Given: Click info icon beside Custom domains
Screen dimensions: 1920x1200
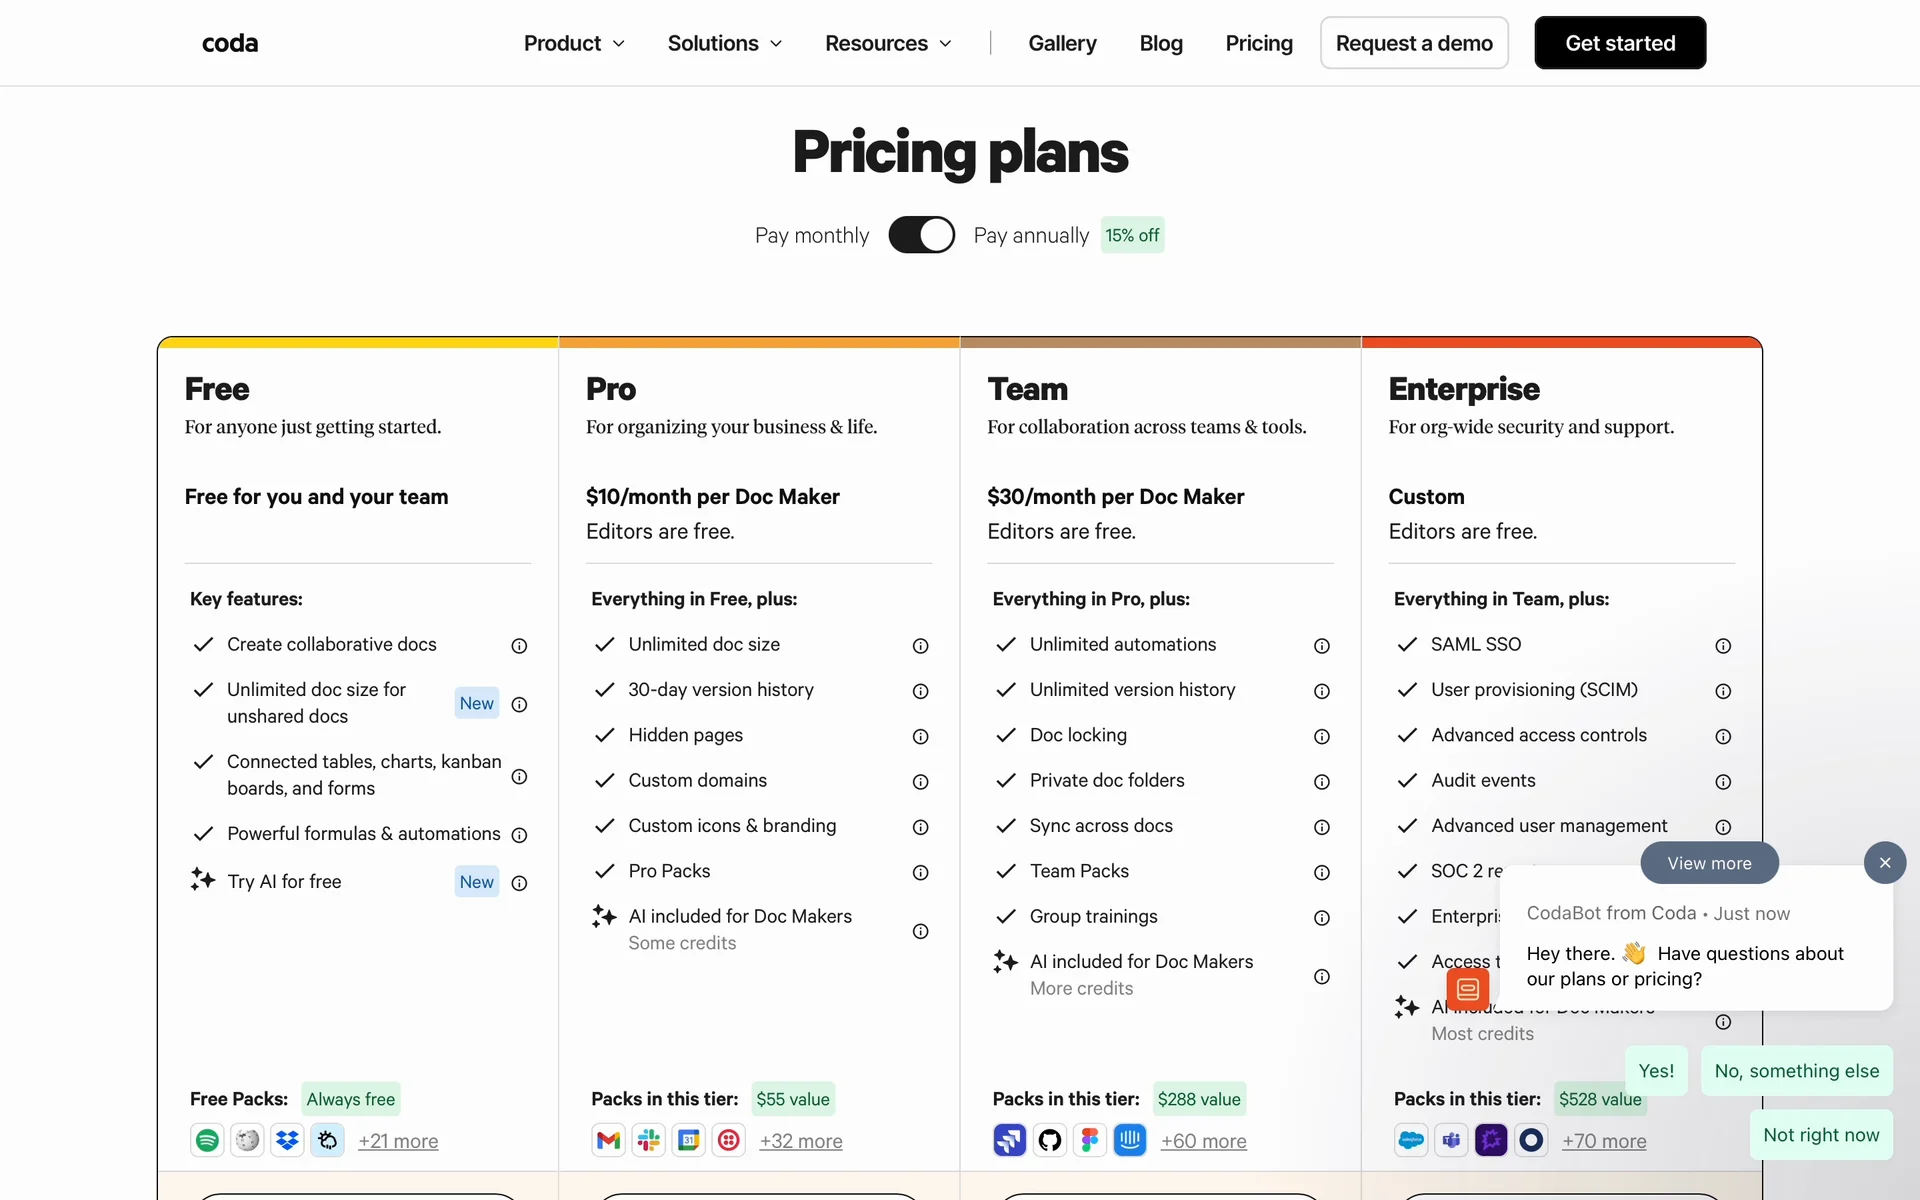Looking at the screenshot, I should click(920, 782).
